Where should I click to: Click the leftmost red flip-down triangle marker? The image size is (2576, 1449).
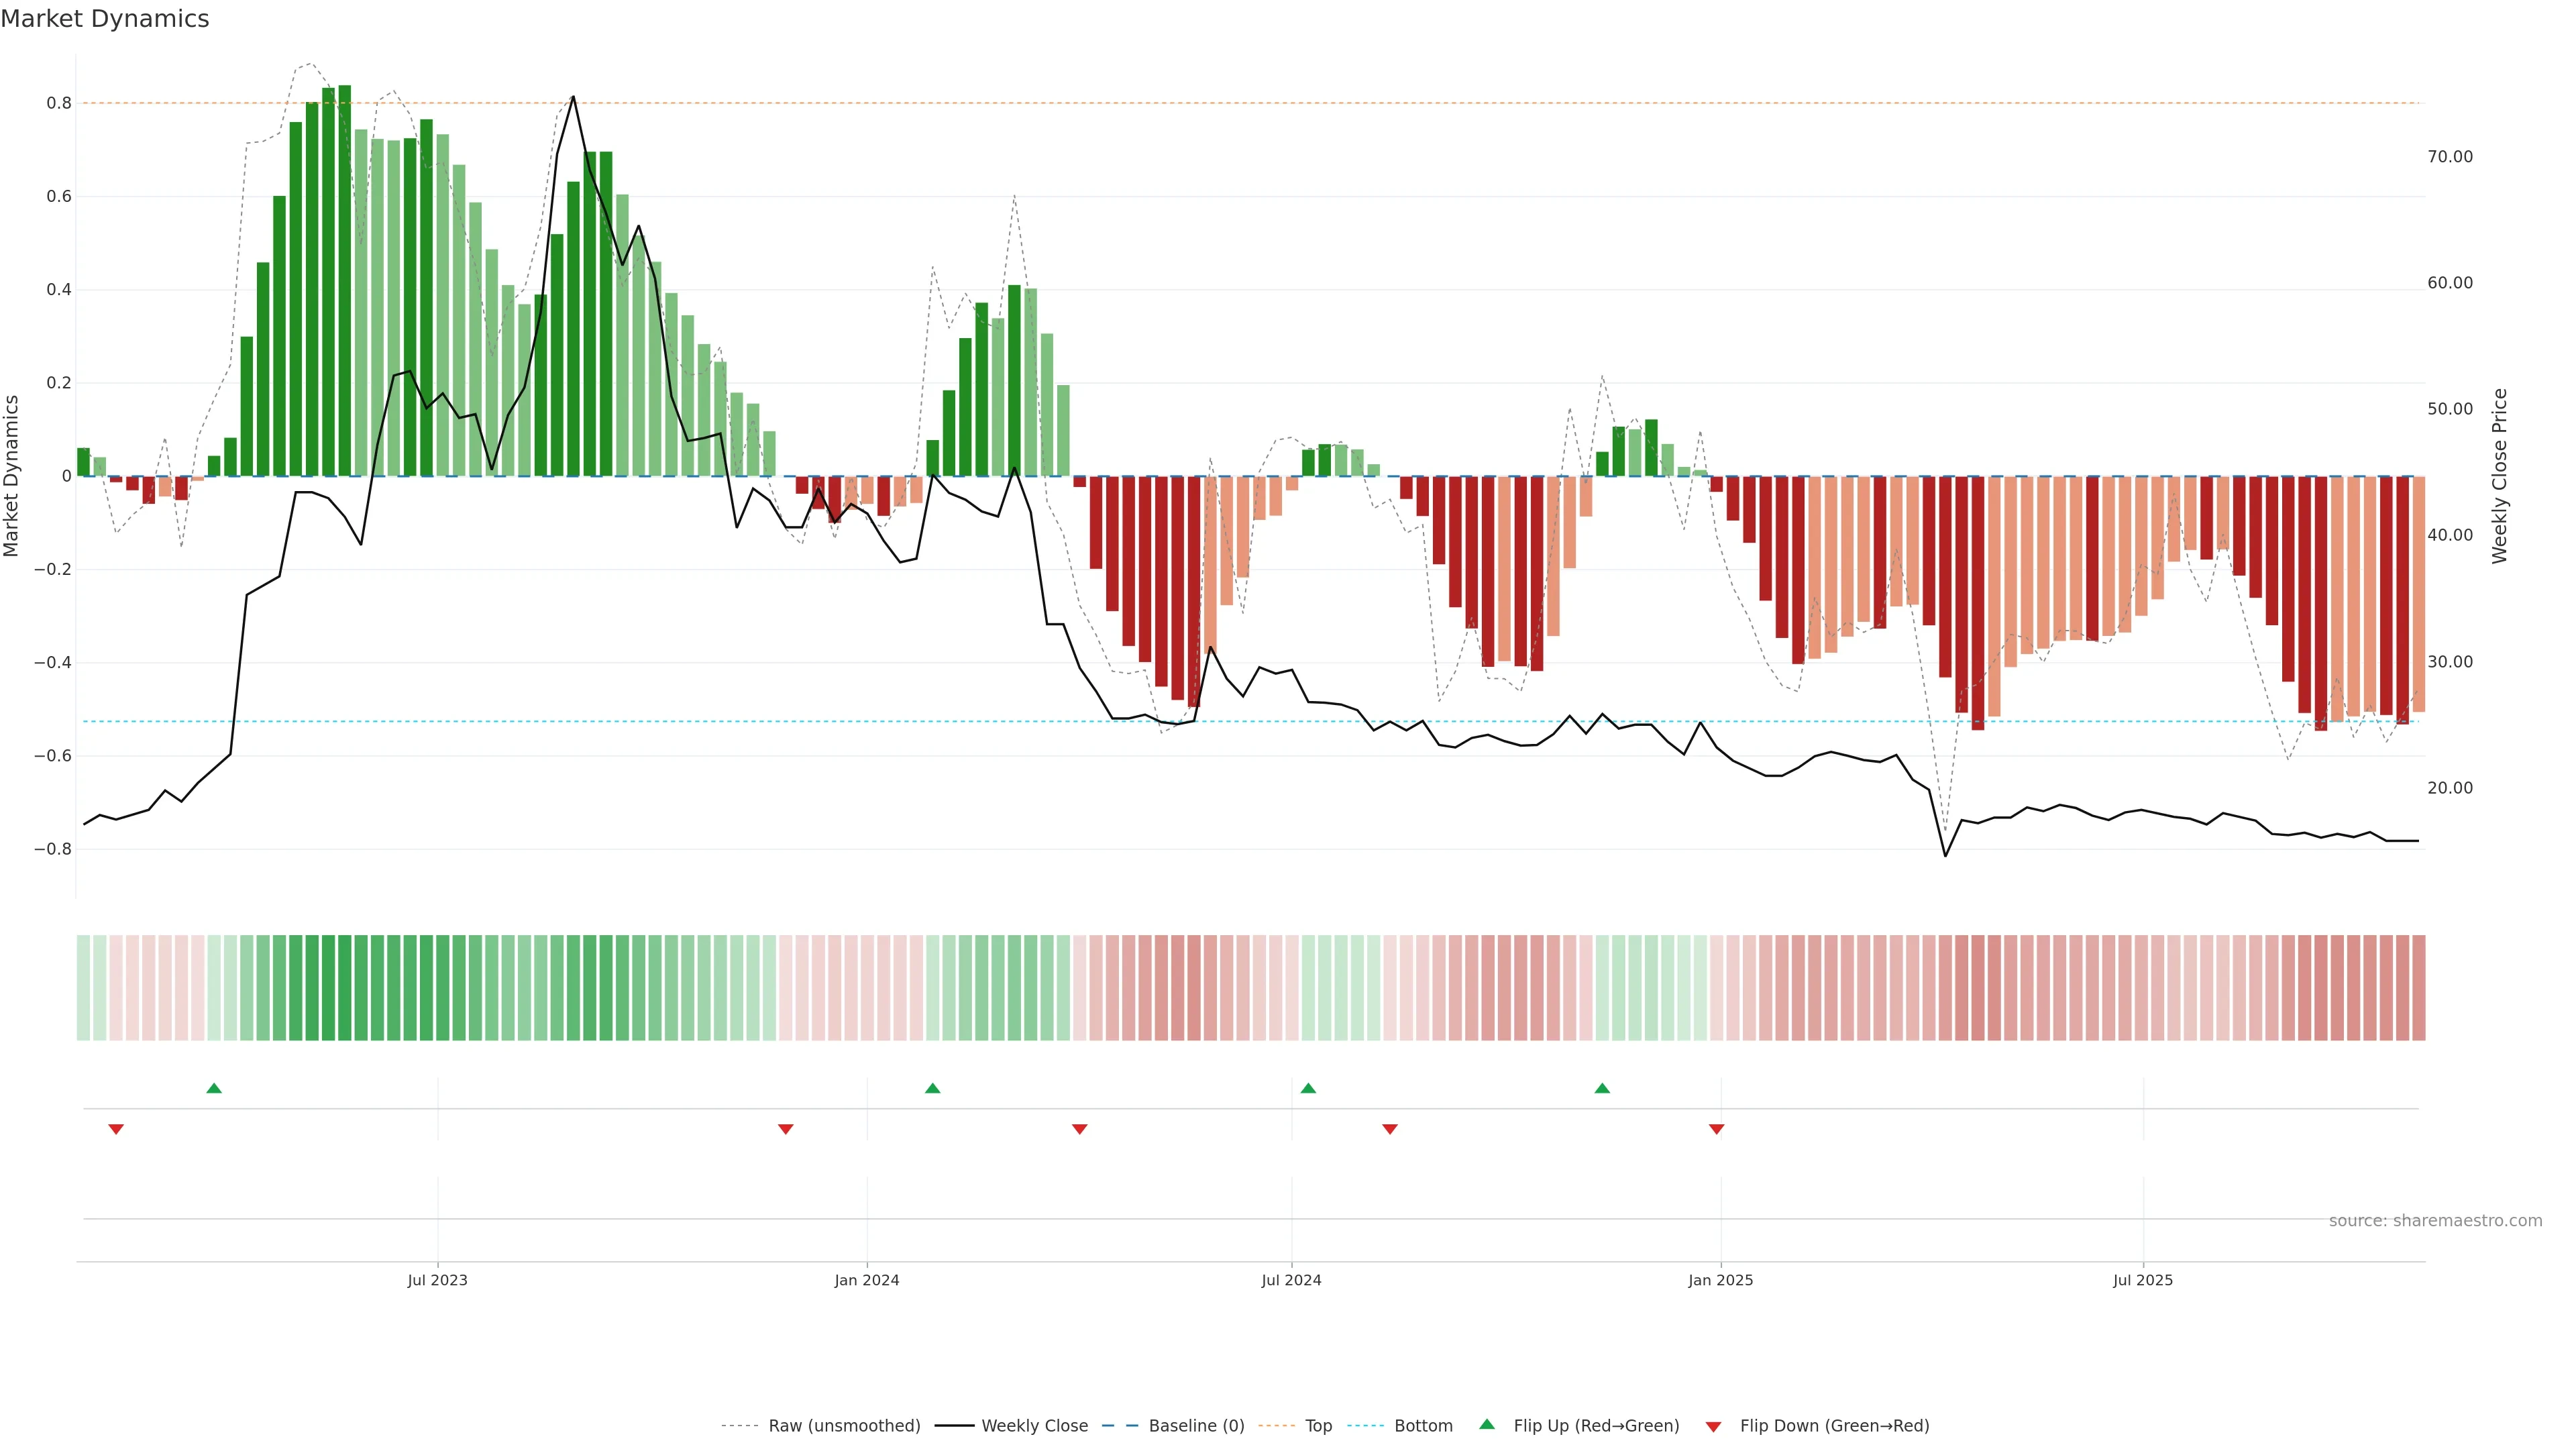[116, 1129]
